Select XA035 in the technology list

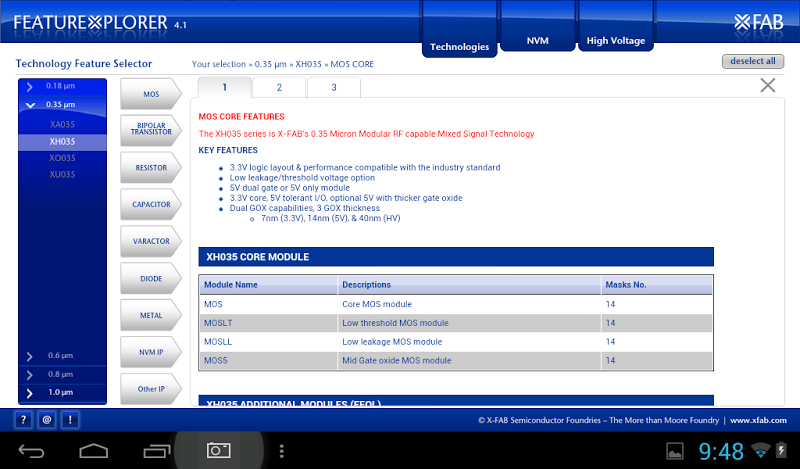62,125
